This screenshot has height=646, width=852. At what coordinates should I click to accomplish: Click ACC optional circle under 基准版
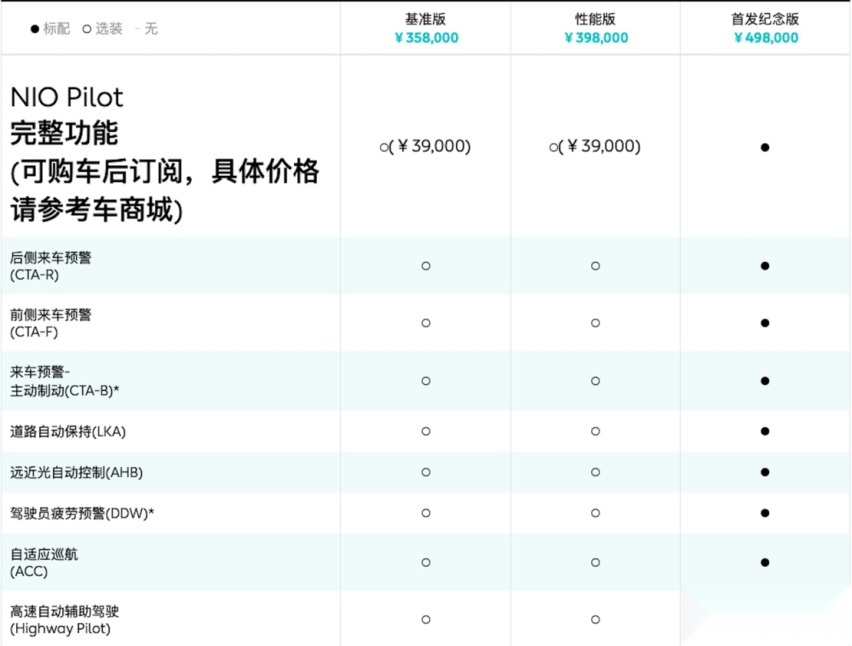pyautogui.click(x=426, y=562)
